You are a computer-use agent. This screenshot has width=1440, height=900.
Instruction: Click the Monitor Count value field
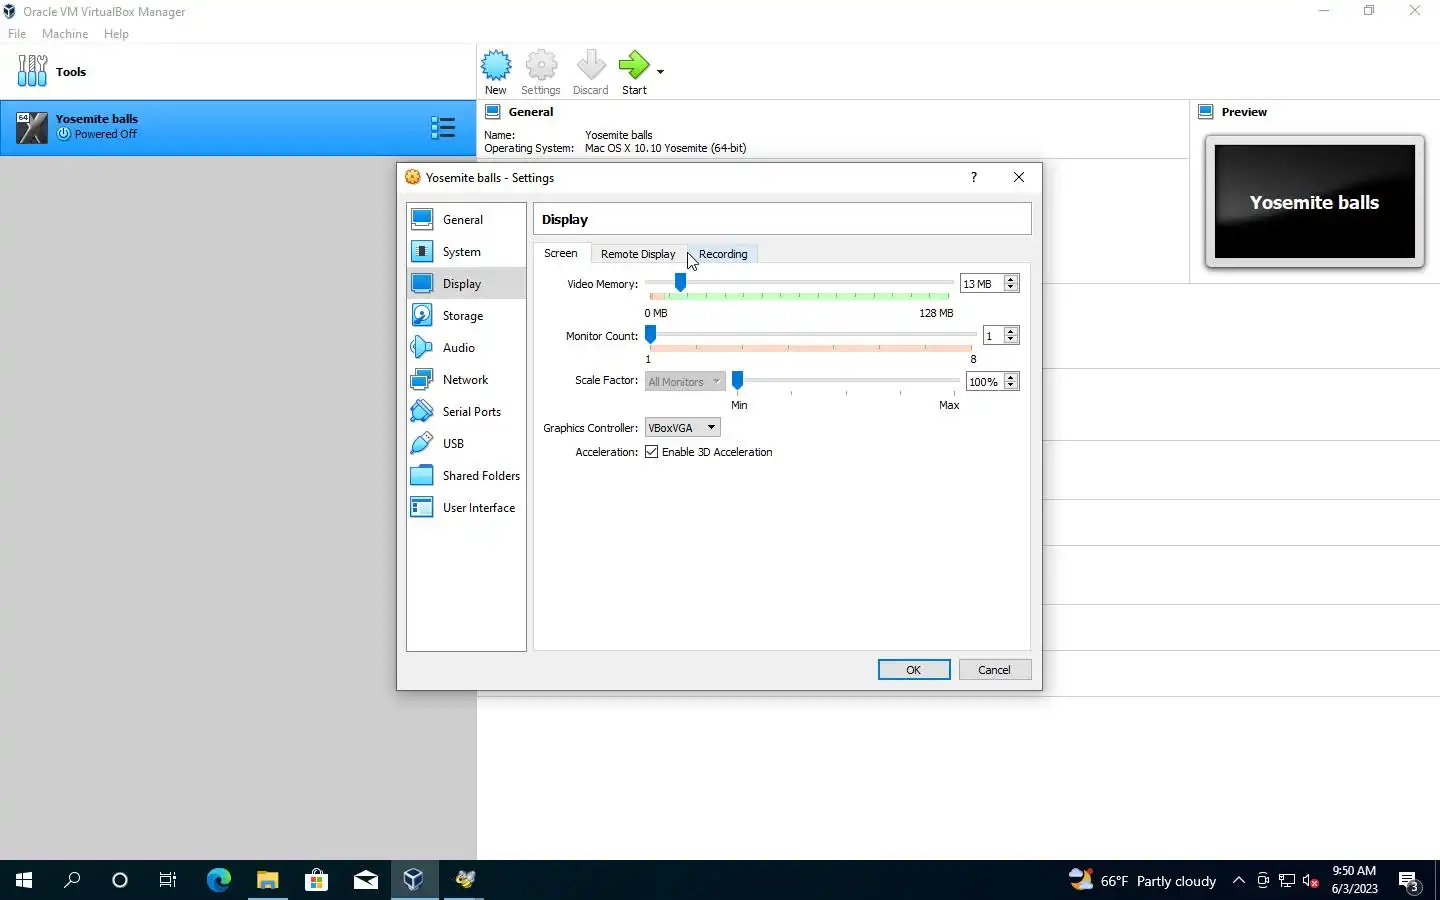[x=993, y=336]
